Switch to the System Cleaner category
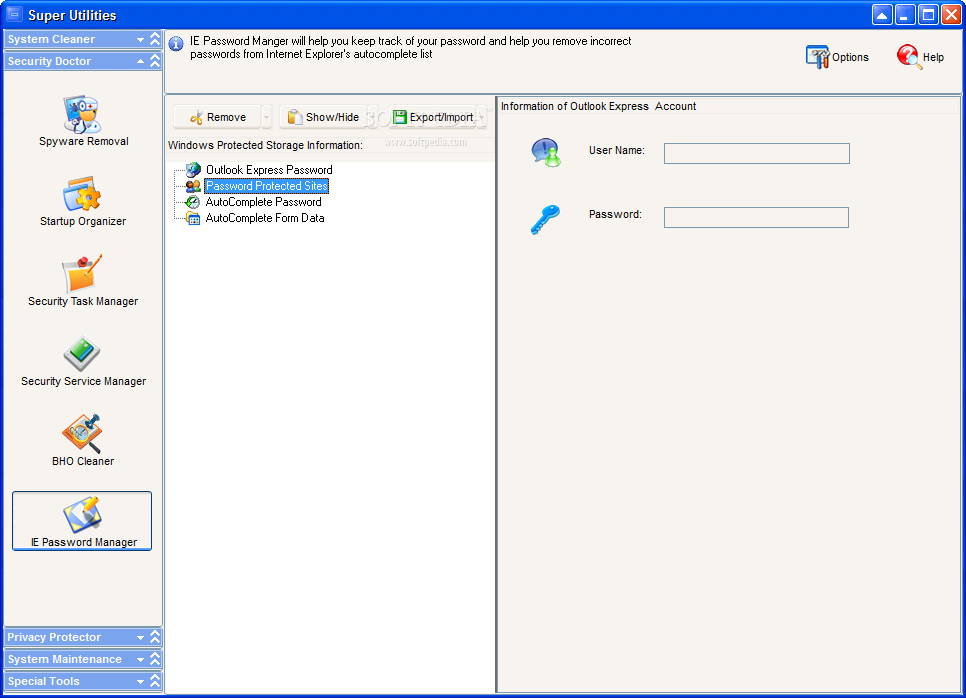 pos(83,39)
